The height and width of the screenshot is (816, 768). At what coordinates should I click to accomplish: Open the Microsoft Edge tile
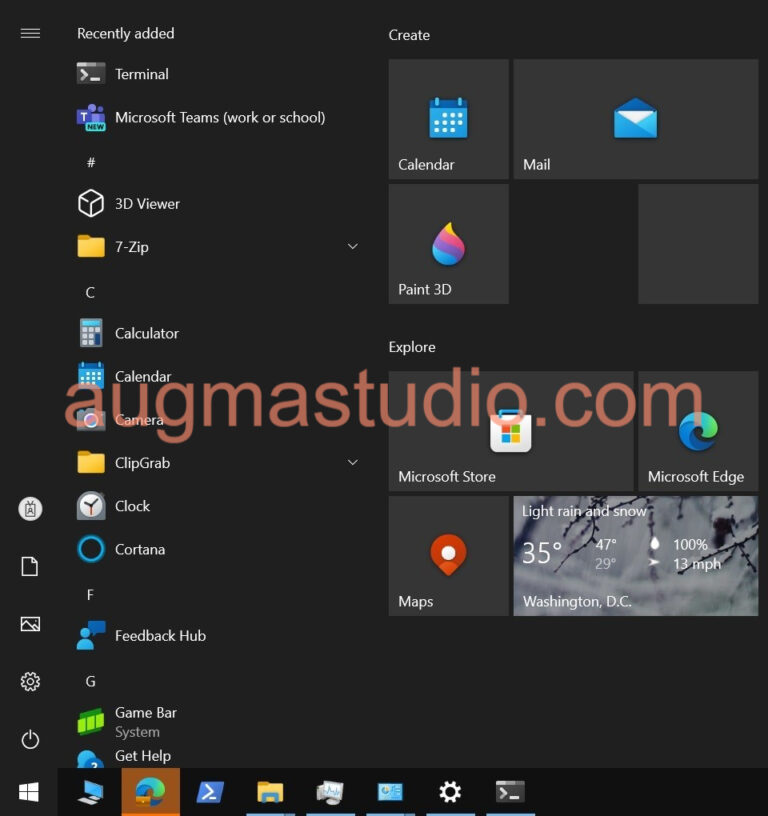698,431
